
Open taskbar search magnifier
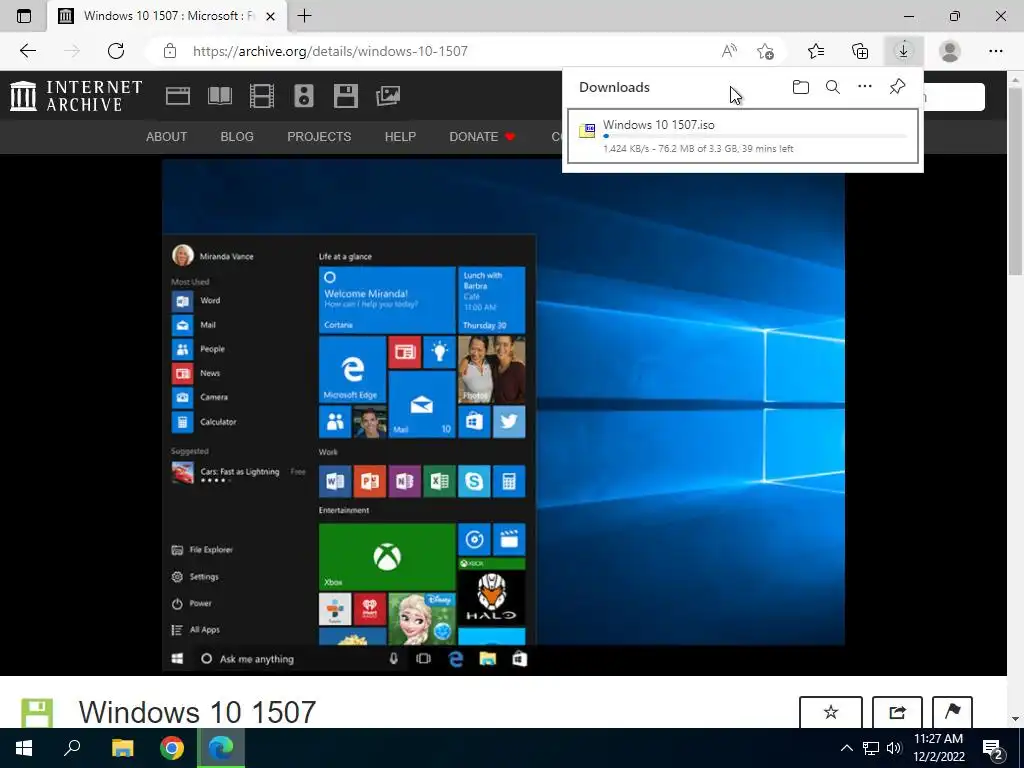click(72, 748)
